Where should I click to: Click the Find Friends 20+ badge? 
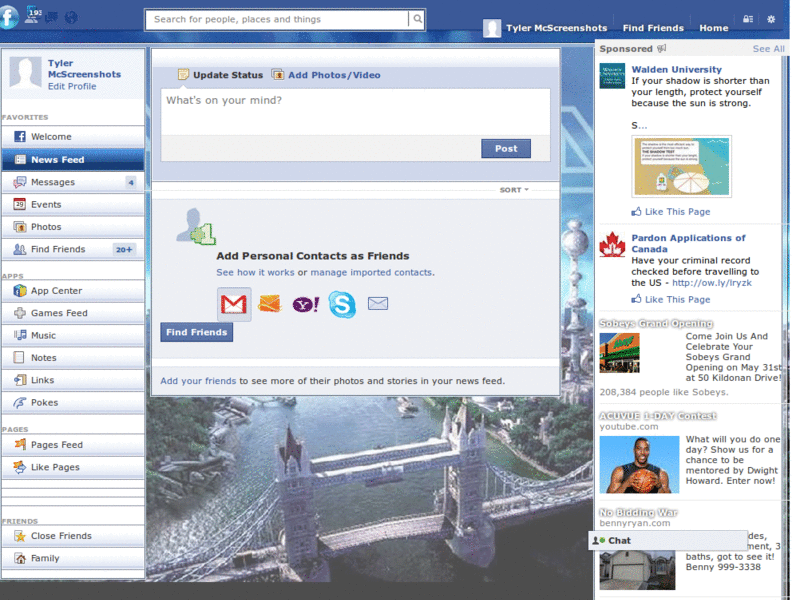(x=124, y=249)
